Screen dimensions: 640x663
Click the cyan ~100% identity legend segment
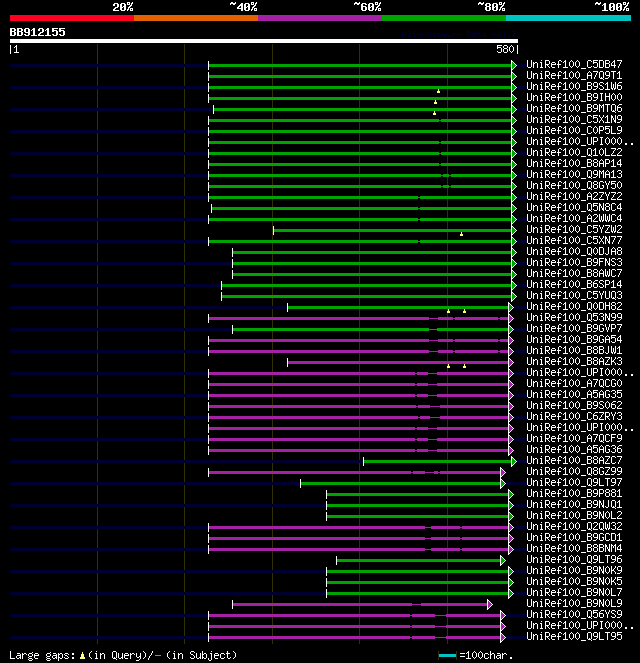568,18
